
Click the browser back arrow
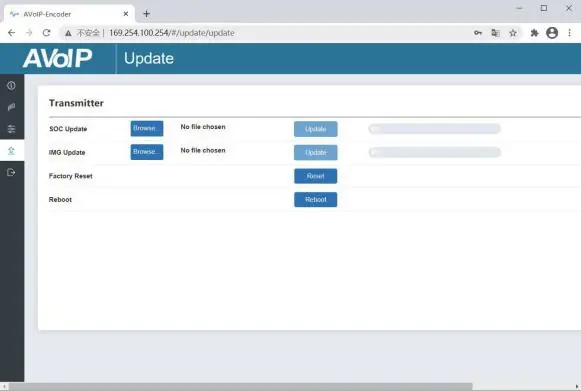tap(11, 33)
